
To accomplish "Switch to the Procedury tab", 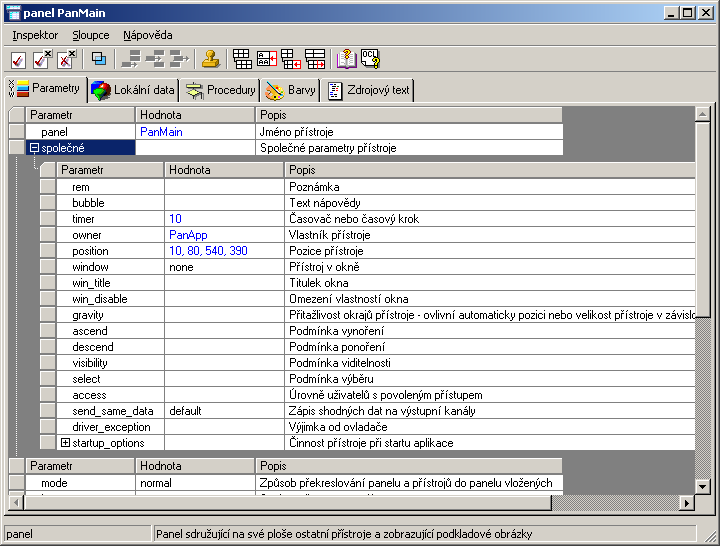I will [x=222, y=90].
